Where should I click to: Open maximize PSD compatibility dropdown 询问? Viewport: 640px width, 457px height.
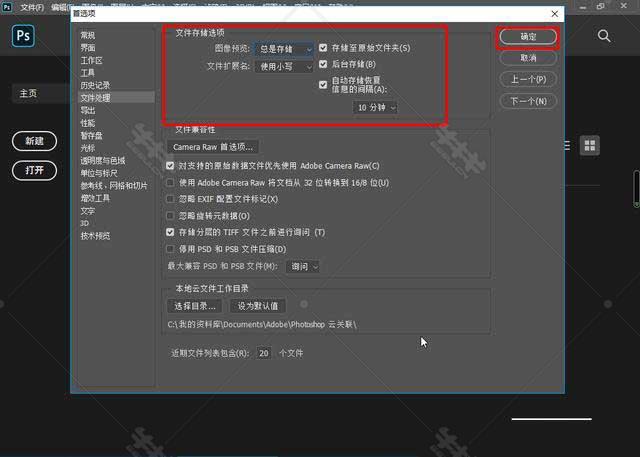click(303, 266)
